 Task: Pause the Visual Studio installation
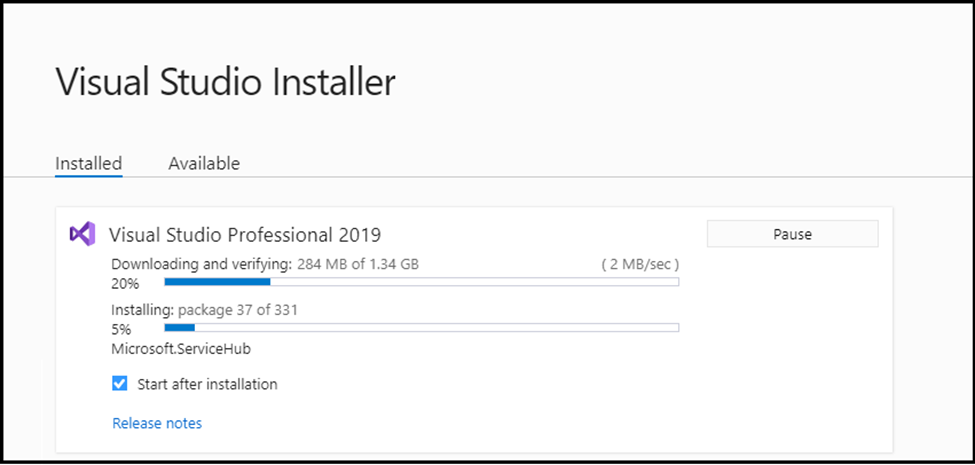792,234
